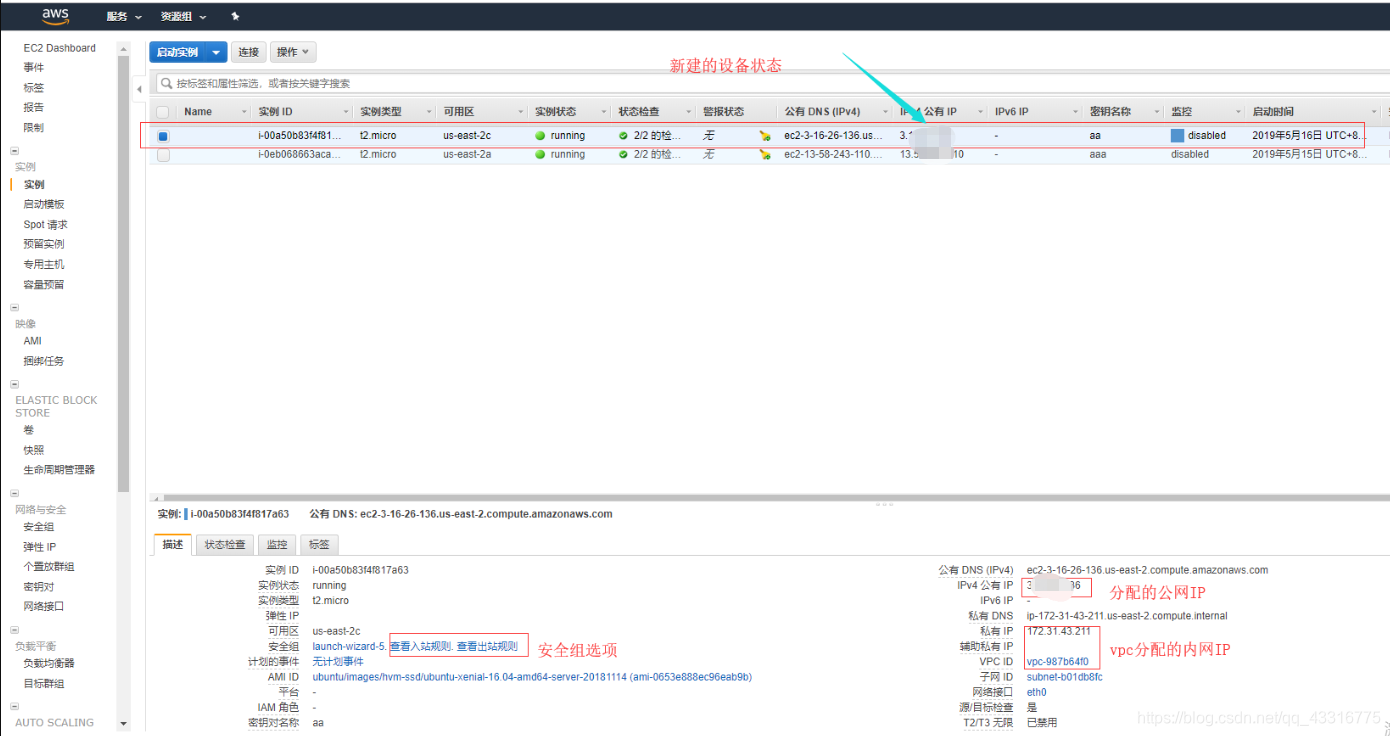The image size is (1390, 736).
Task: Switch to the 描述 tab
Action: [x=173, y=545]
